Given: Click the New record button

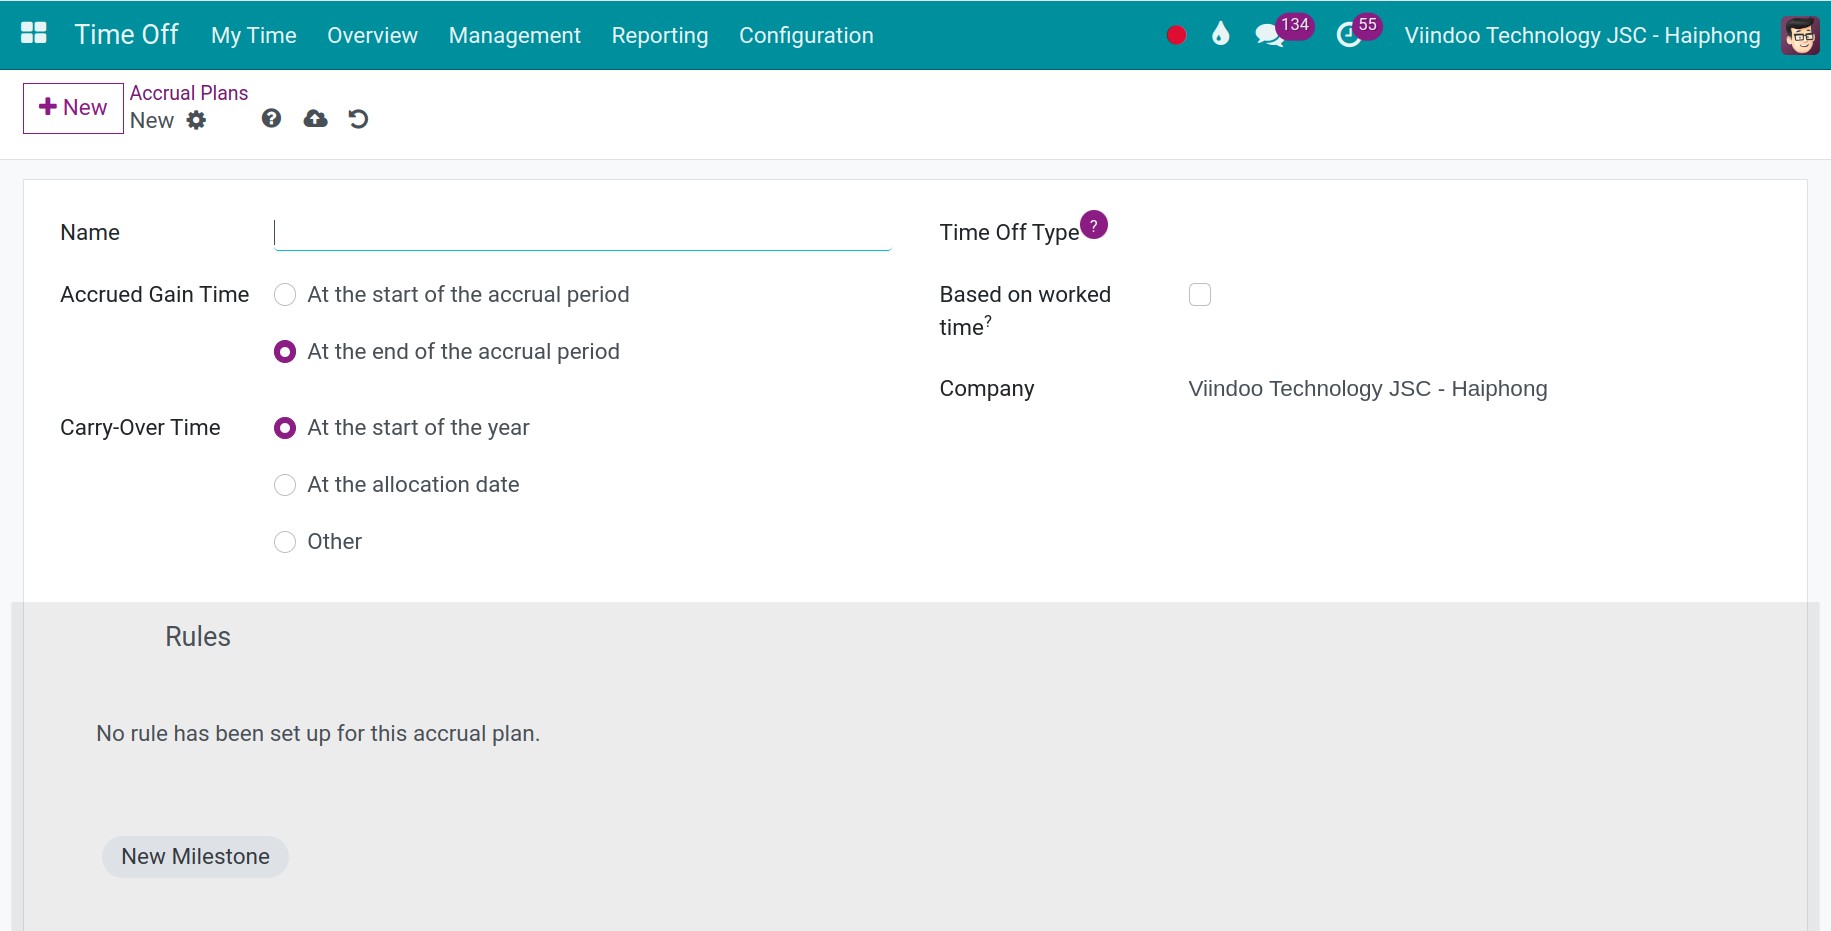Looking at the screenshot, I should point(73,108).
